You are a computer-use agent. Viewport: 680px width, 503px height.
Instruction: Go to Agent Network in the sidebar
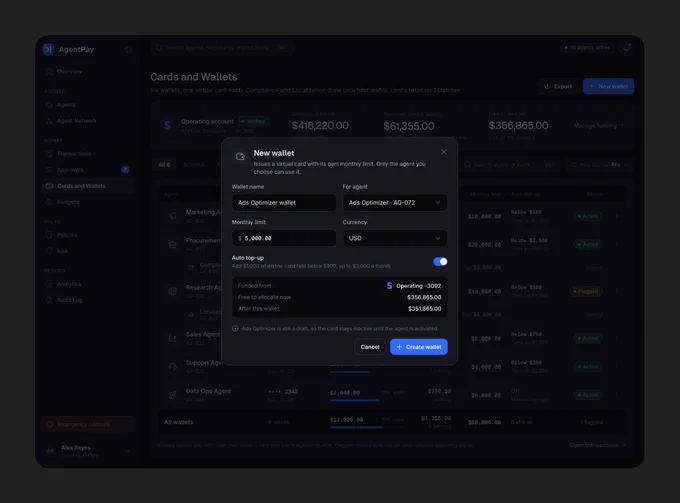[87, 121]
